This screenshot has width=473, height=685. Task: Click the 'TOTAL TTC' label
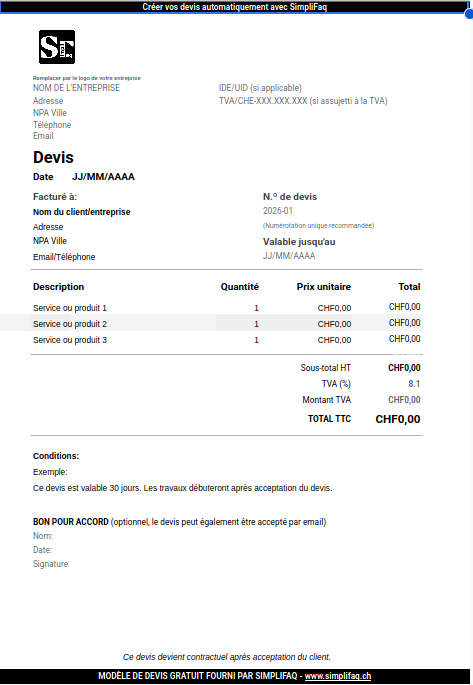[329, 419]
